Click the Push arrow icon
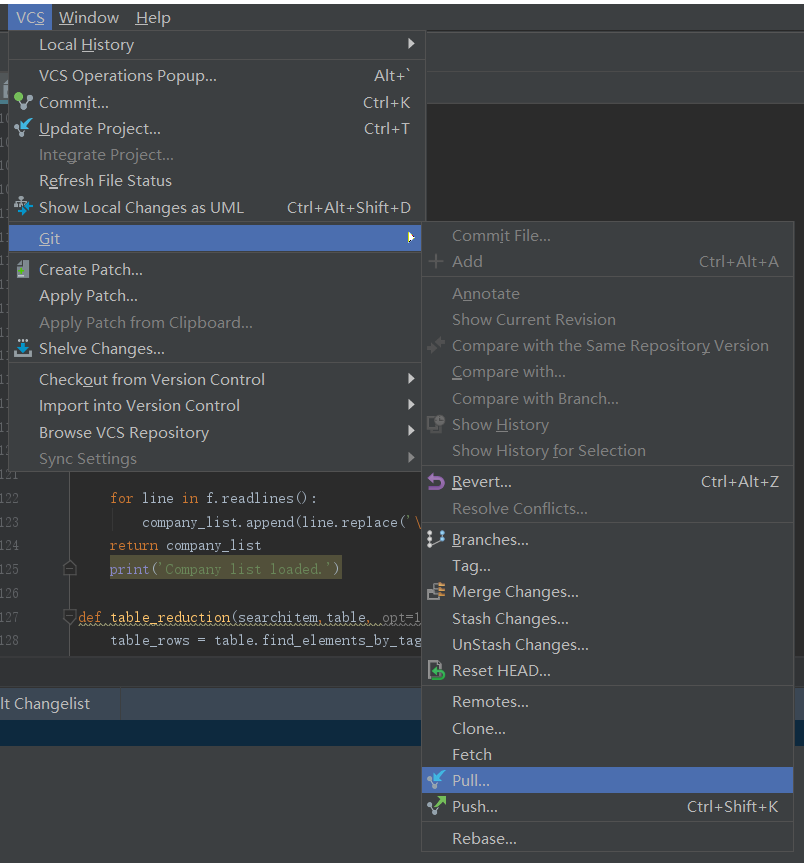804x863 pixels. click(x=436, y=806)
